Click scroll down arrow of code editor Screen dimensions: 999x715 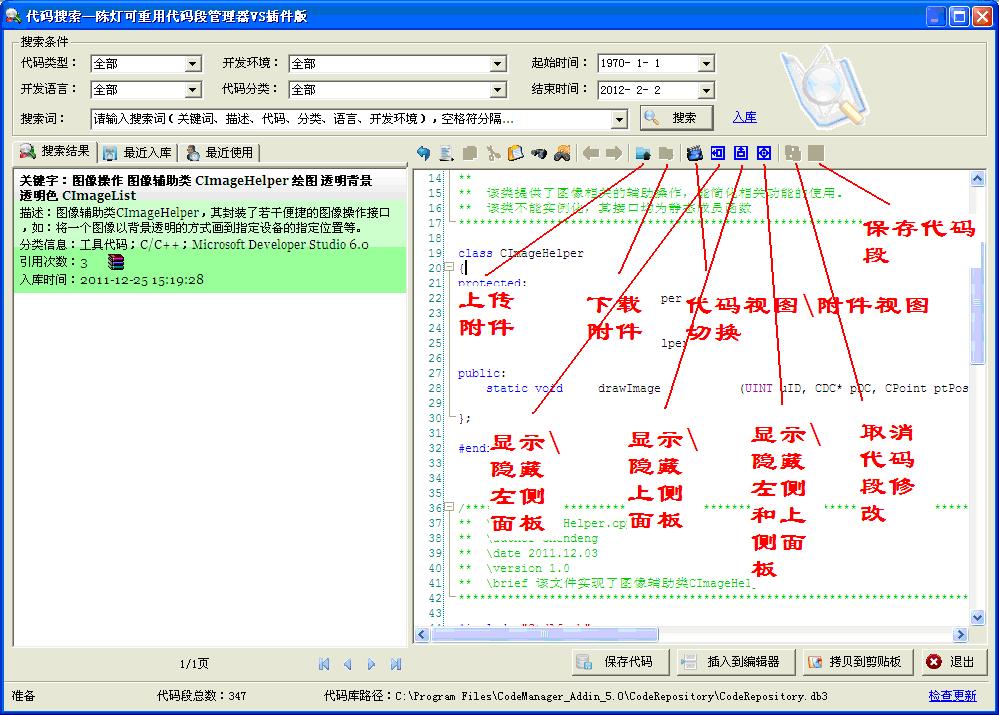(977, 617)
